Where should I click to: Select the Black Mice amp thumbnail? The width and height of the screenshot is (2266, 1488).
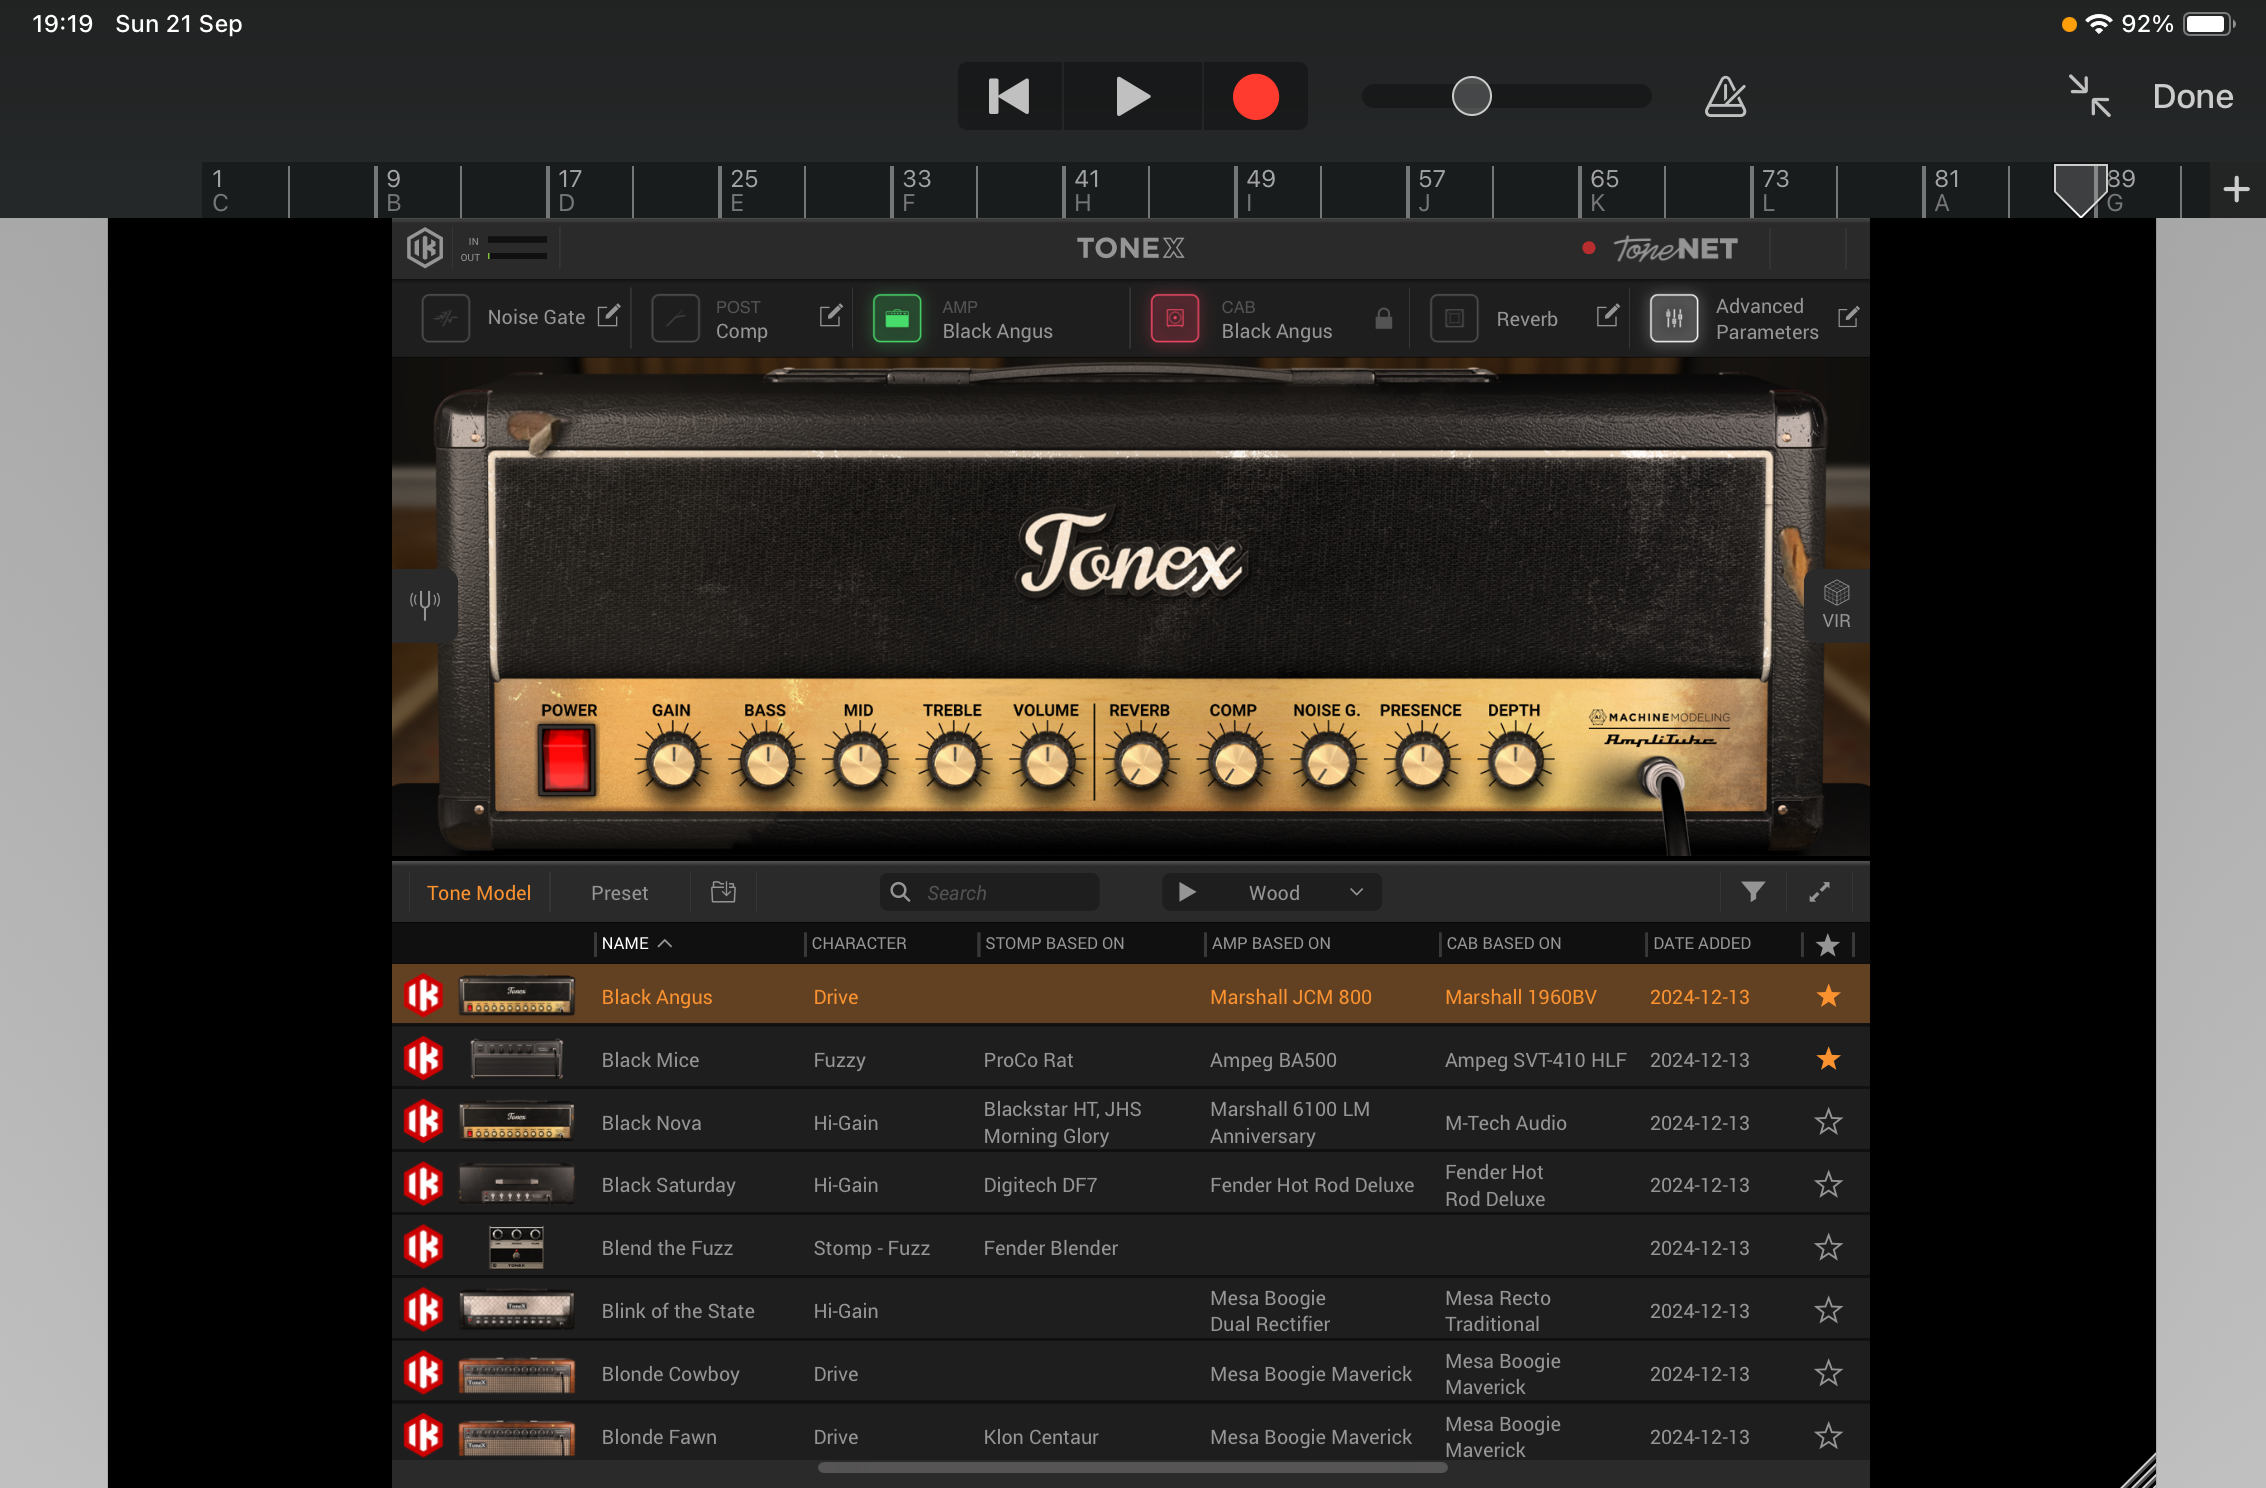point(516,1059)
